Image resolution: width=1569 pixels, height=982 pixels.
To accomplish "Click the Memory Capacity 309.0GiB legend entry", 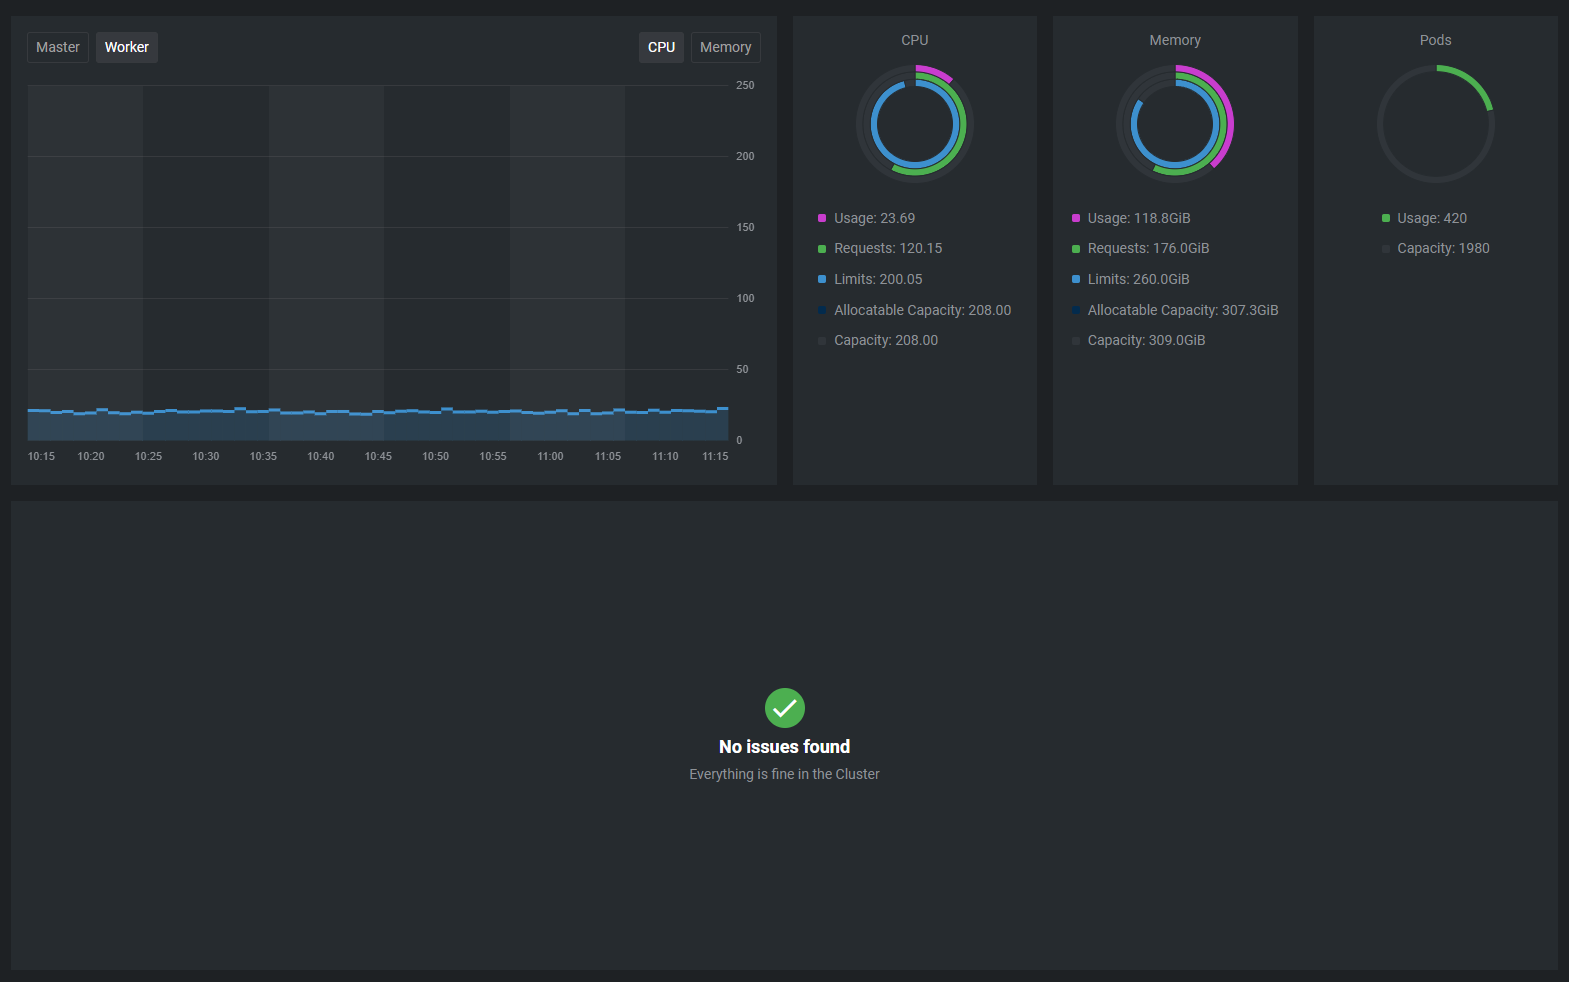I will click(1146, 340).
